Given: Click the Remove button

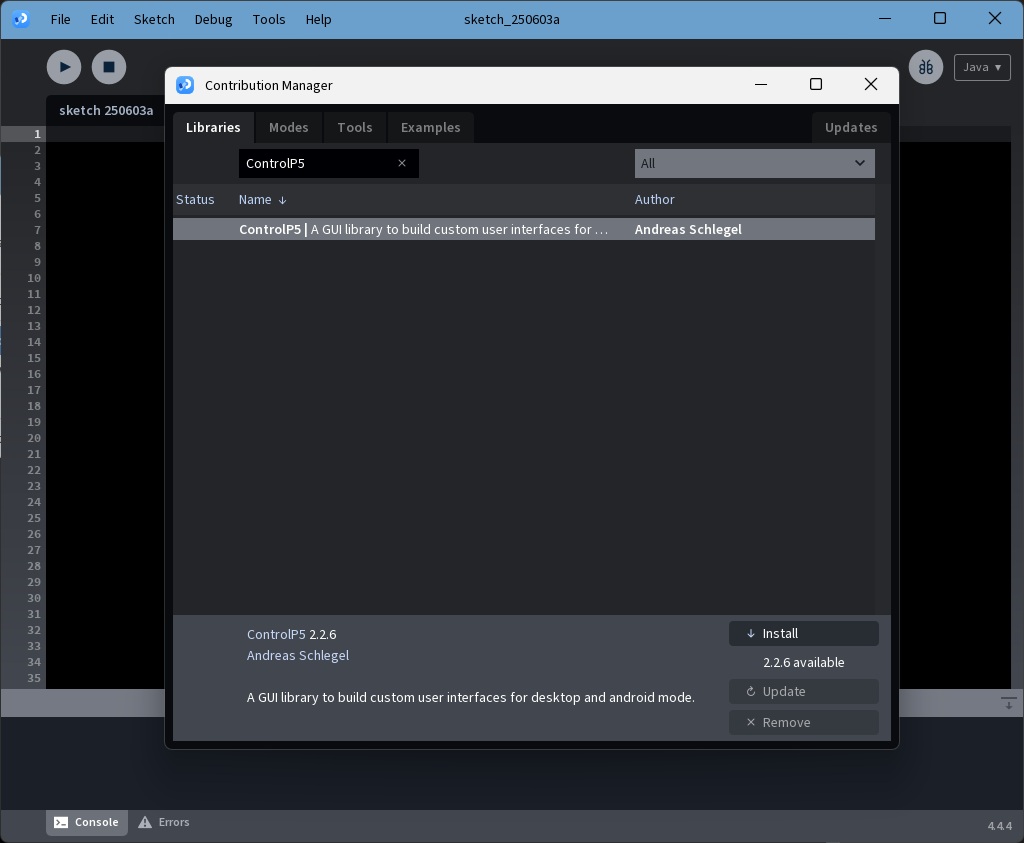Looking at the screenshot, I should click(x=803, y=722).
